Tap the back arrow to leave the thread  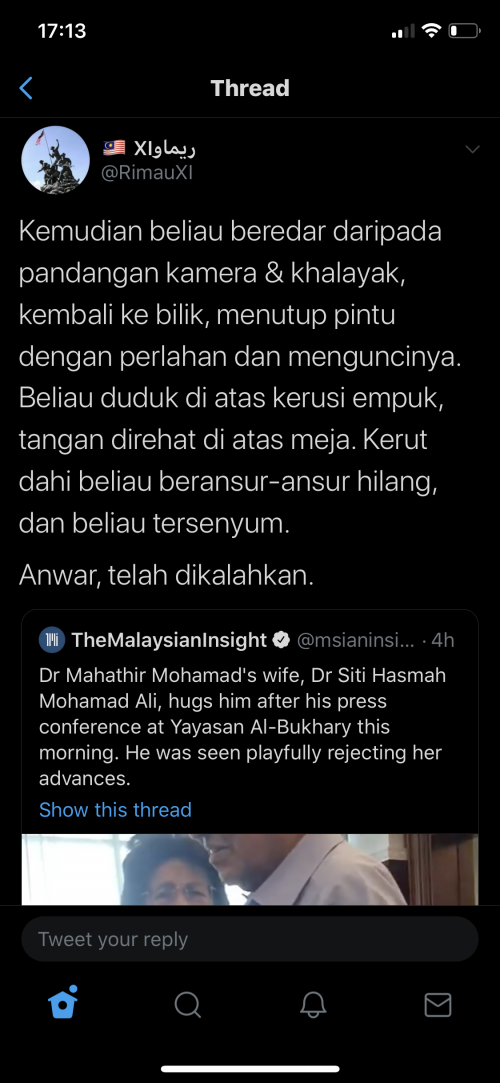[26, 88]
